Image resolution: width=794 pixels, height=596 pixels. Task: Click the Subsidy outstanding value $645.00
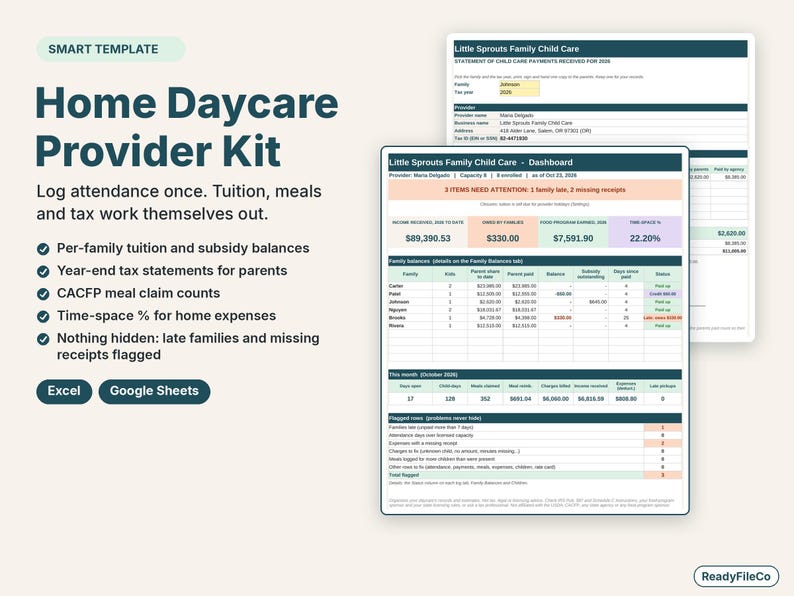[x=598, y=302]
